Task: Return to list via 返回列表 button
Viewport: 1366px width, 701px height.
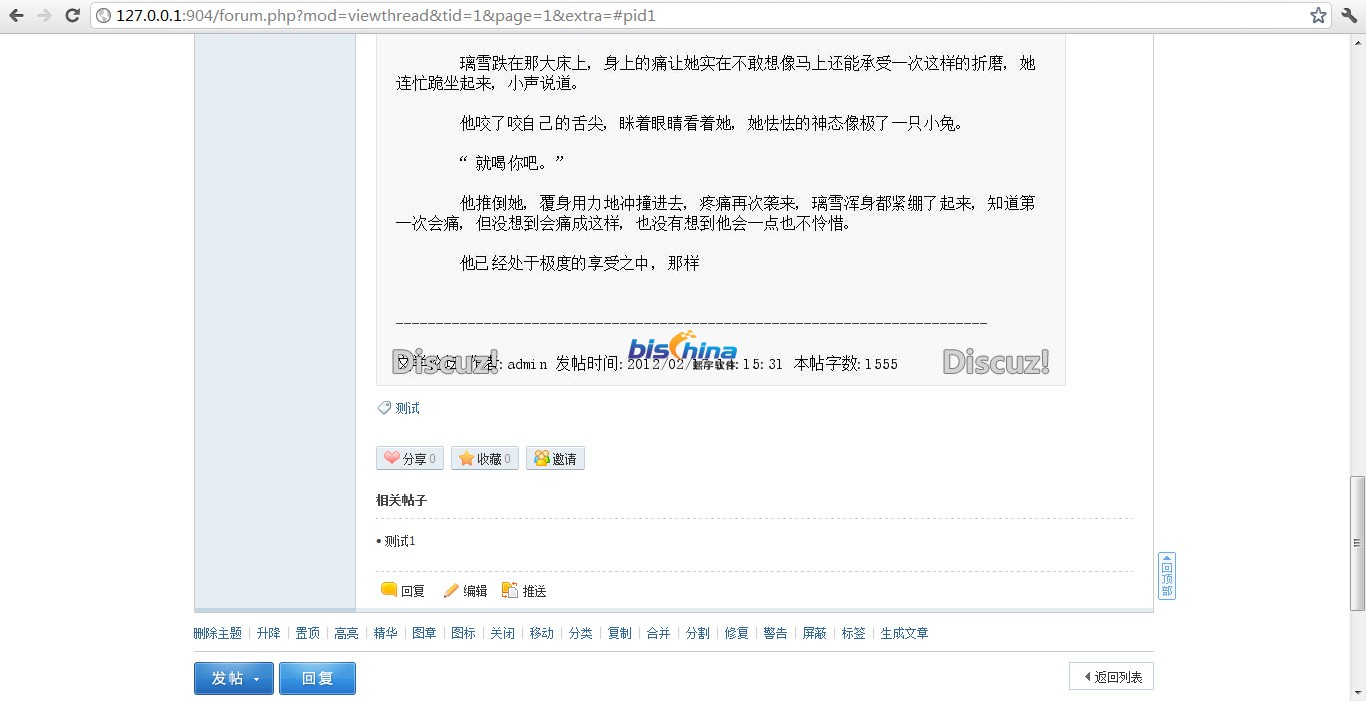Action: click(x=1112, y=677)
